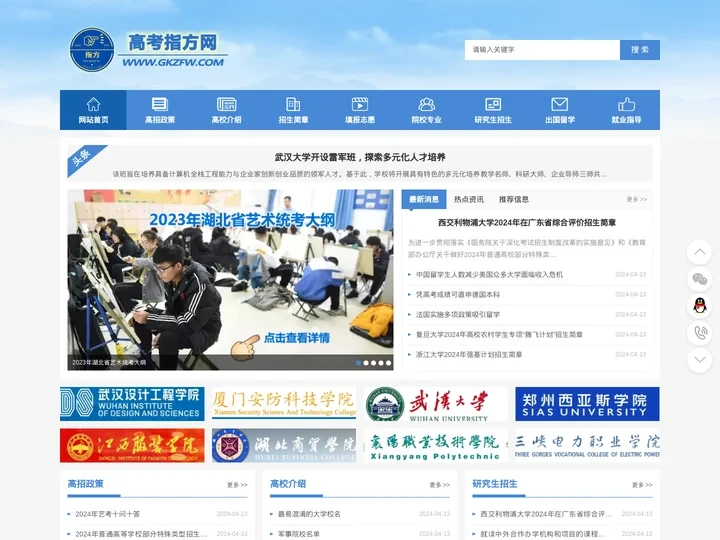Open 法国实施多项政策吸引留学 news item
Screen dimensions: 720x540
pos(458,315)
